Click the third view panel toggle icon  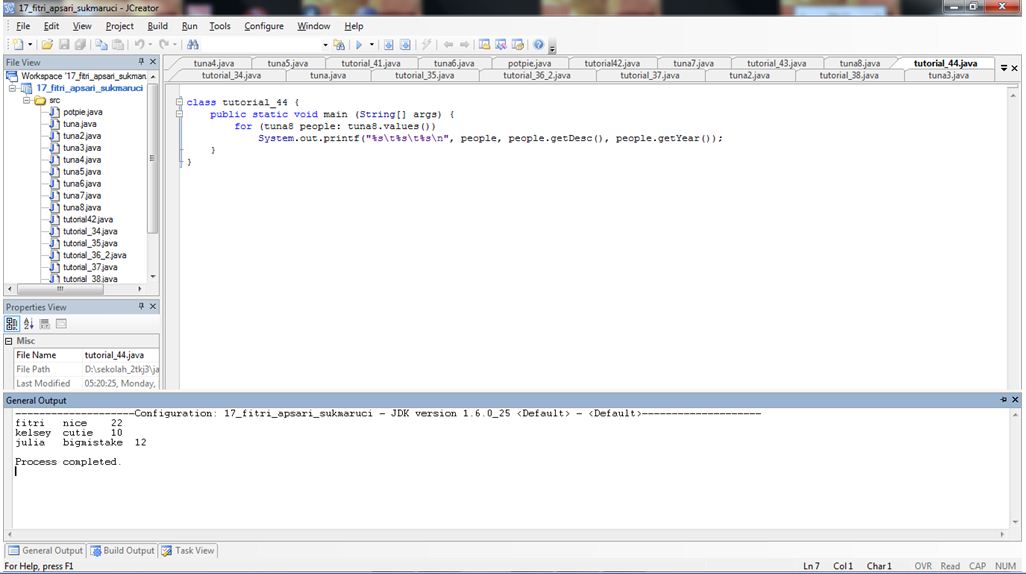point(518,45)
